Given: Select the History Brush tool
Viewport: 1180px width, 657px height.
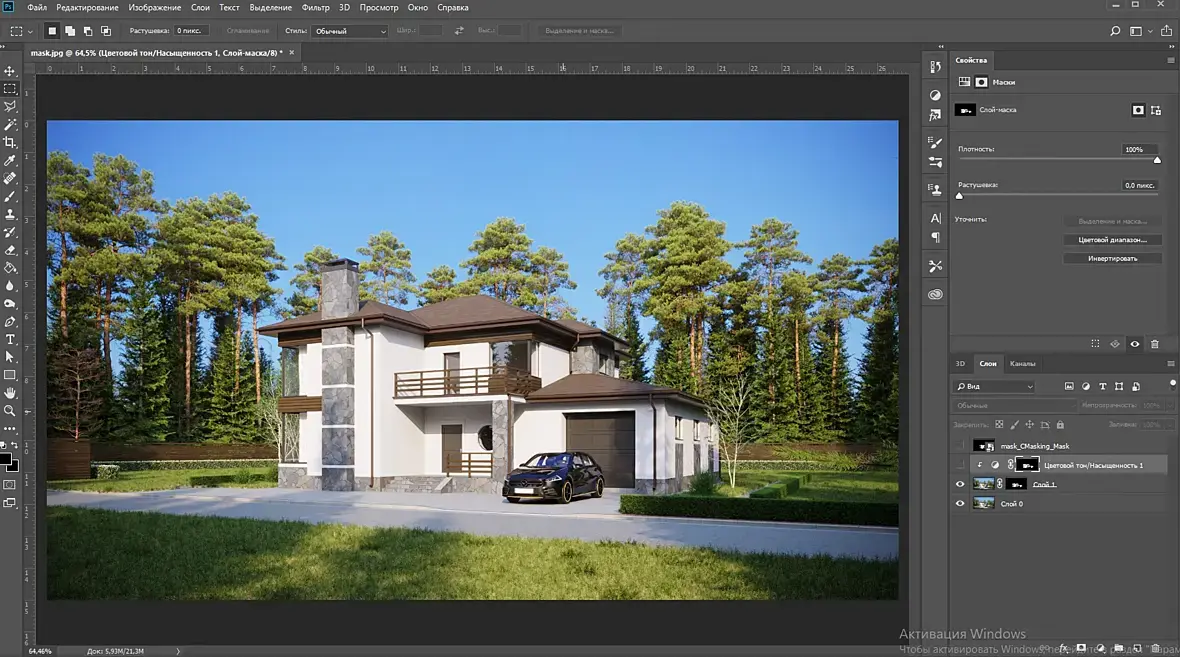Looking at the screenshot, I should tap(10, 232).
